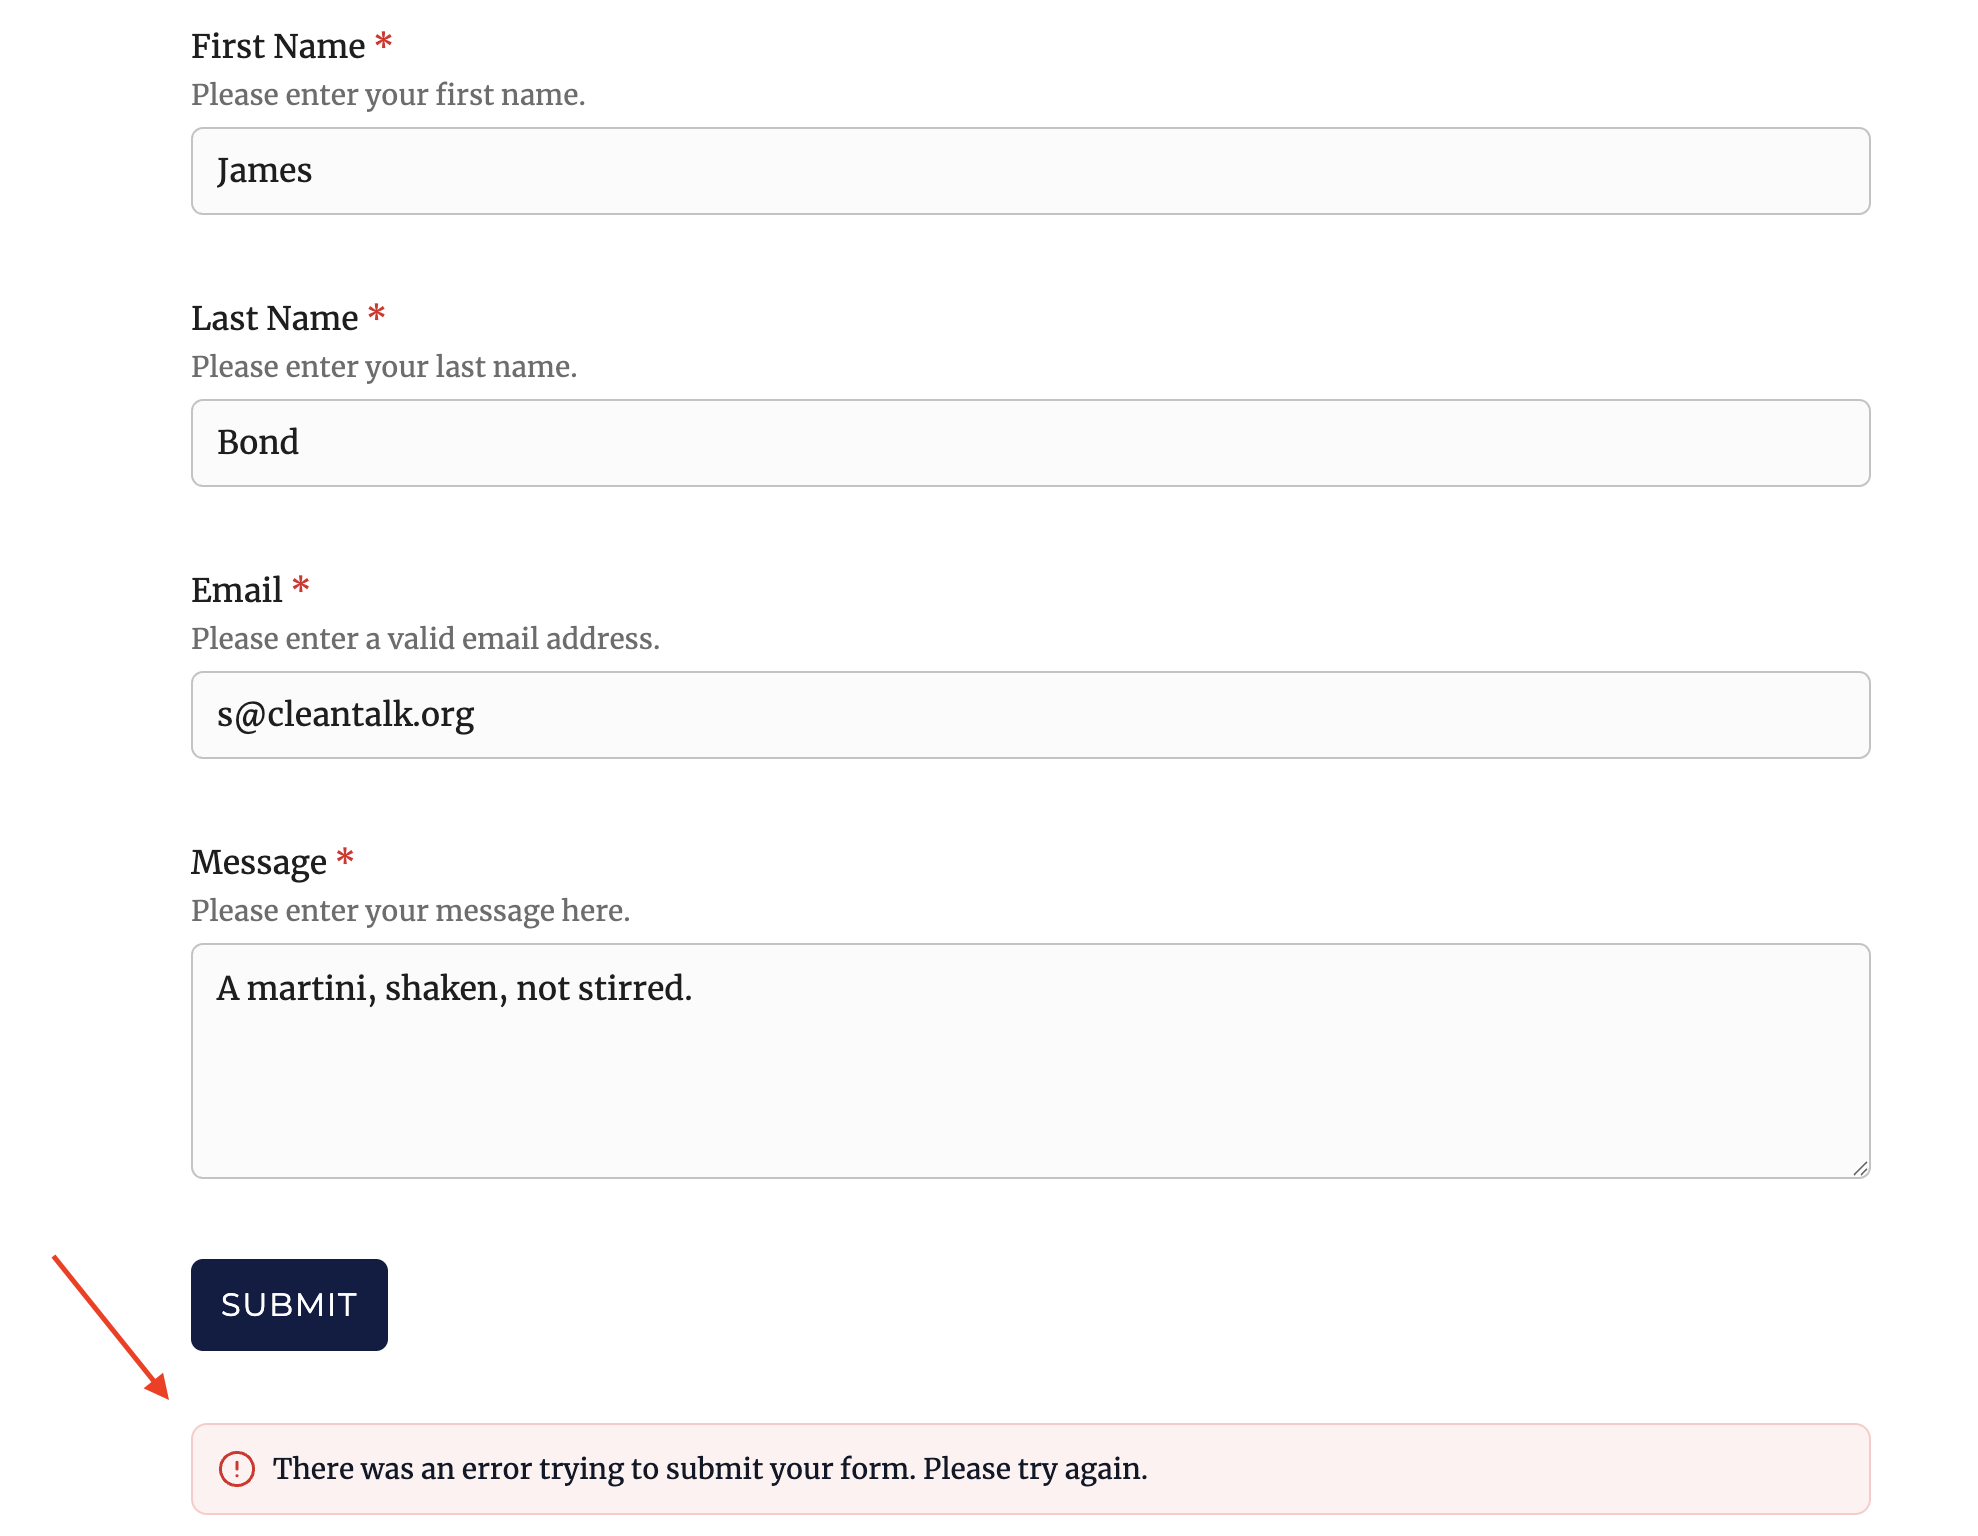Click 'Please enter your last name.' hint
This screenshot has width=1978, height=1536.
pos(384,367)
